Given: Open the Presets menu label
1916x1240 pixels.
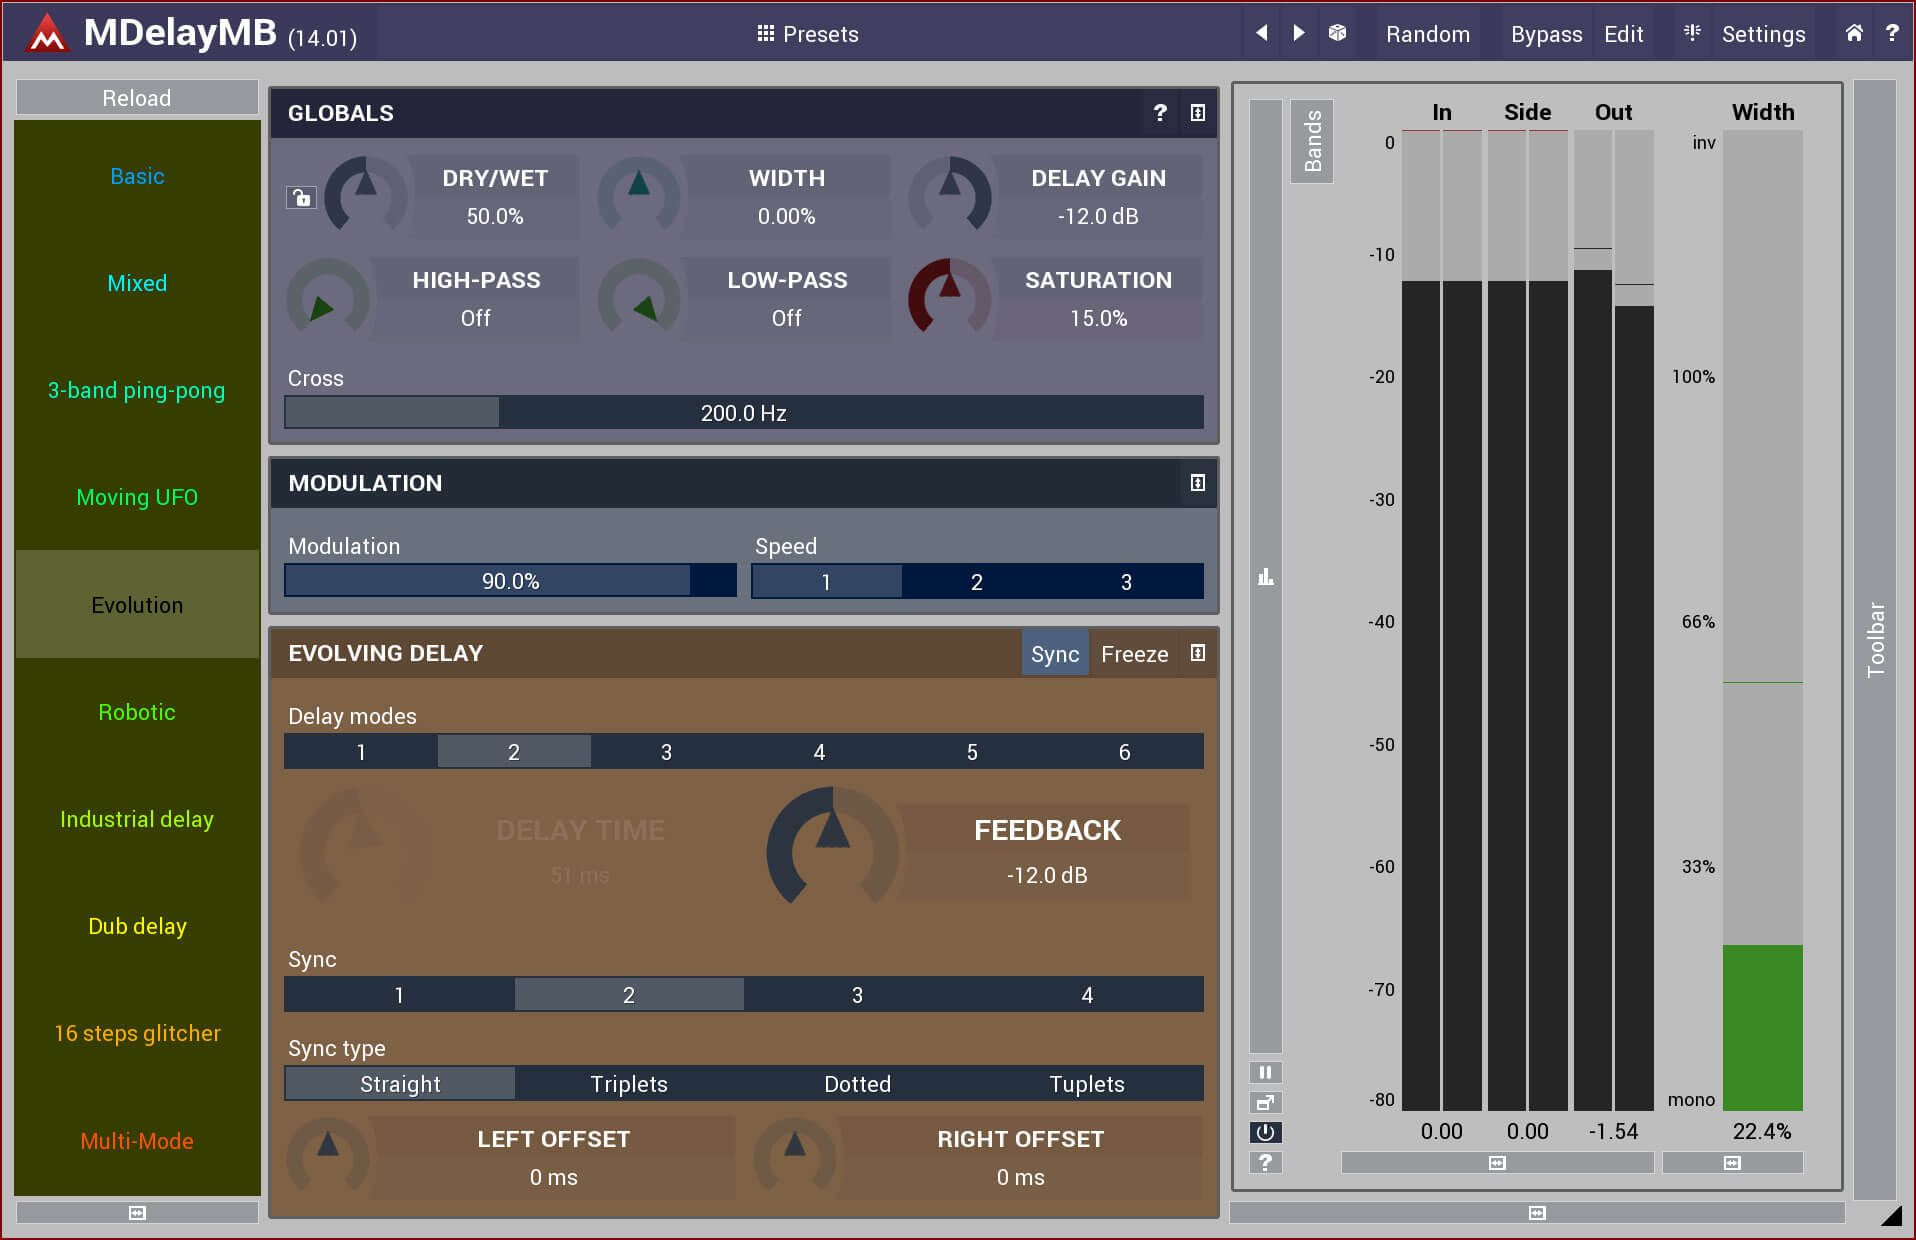Looking at the screenshot, I should pyautogui.click(x=820, y=34).
